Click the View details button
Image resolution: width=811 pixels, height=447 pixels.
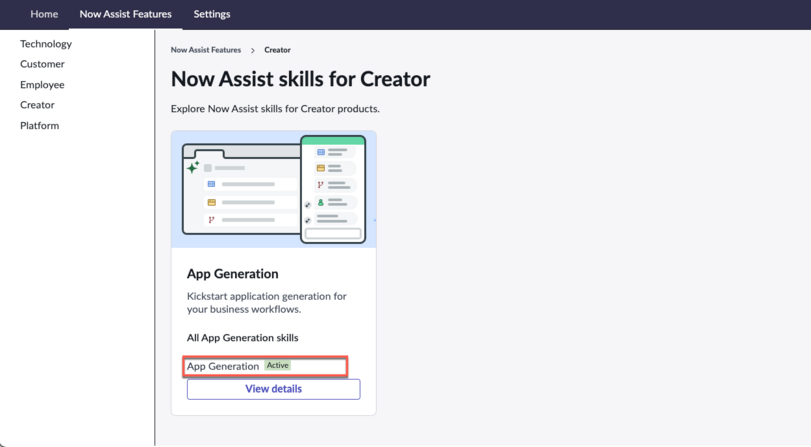274,389
